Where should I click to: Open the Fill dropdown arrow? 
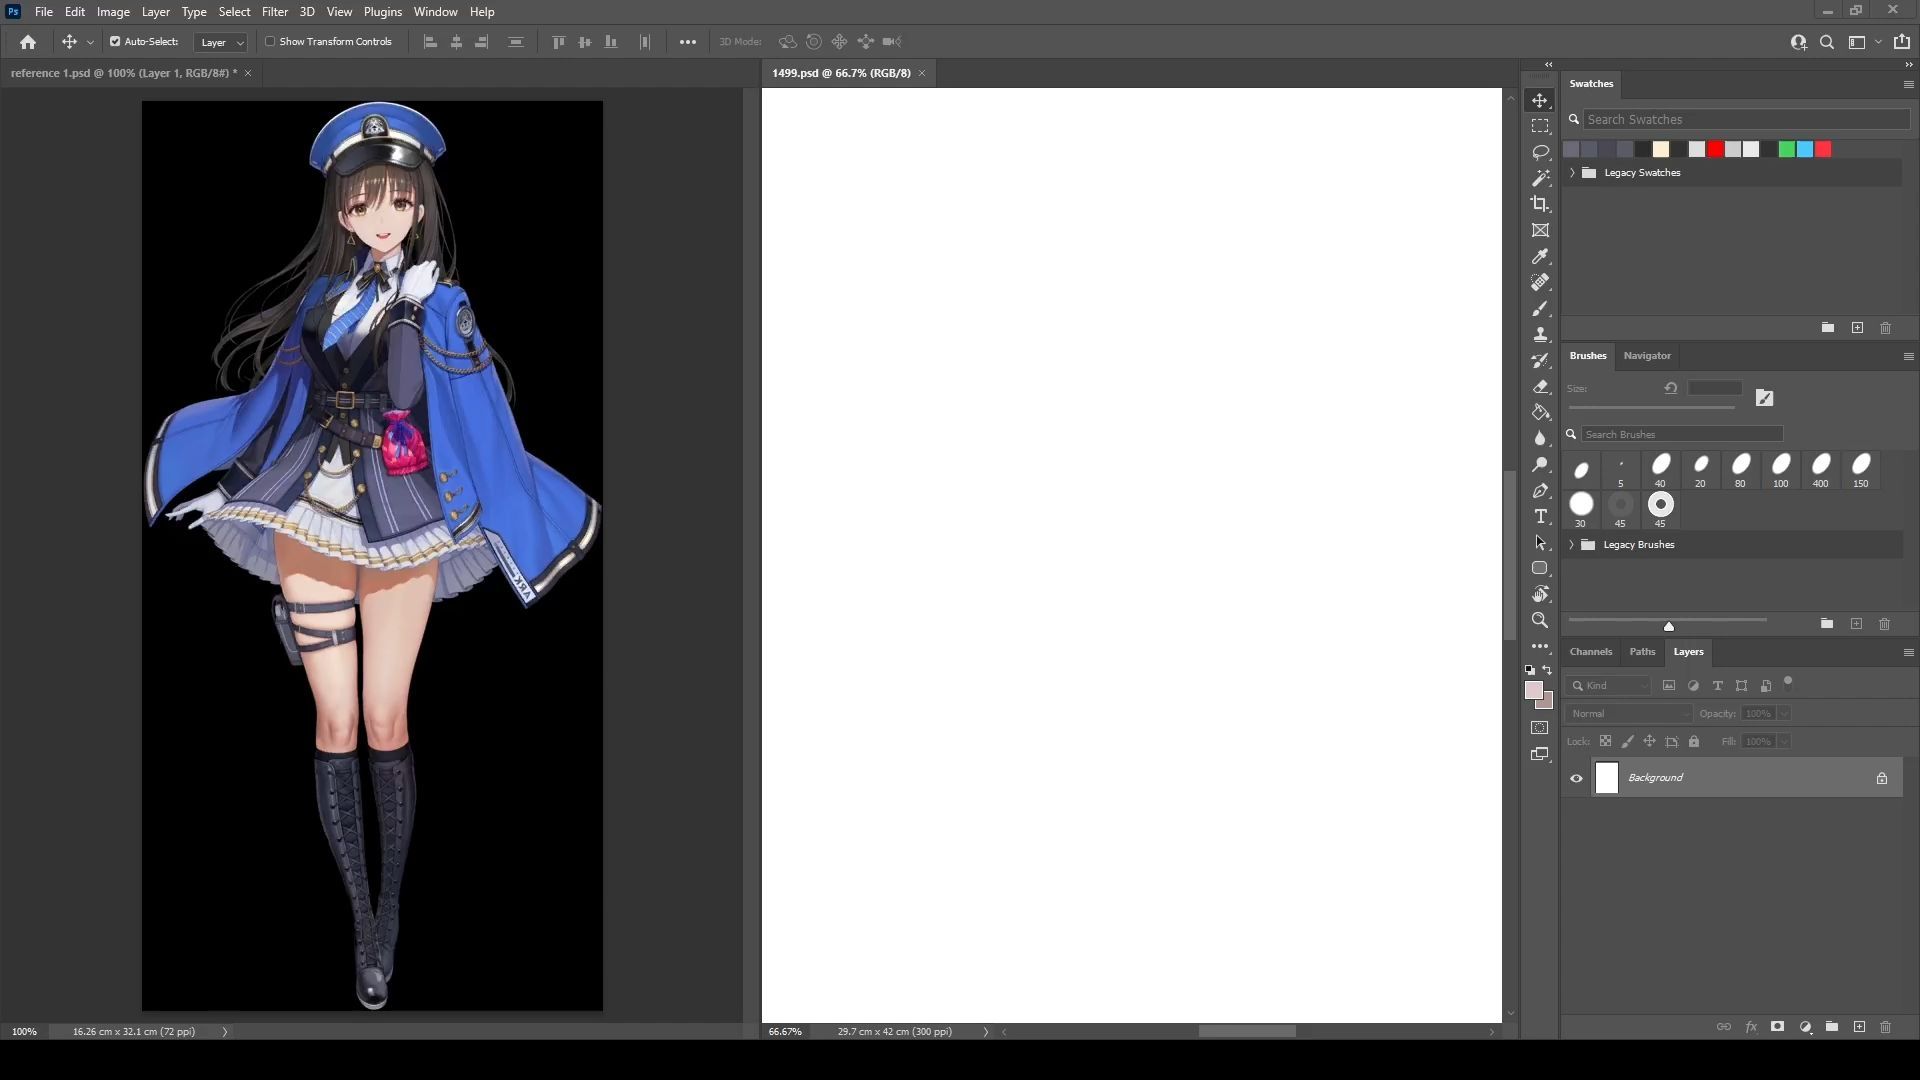[x=1784, y=742]
